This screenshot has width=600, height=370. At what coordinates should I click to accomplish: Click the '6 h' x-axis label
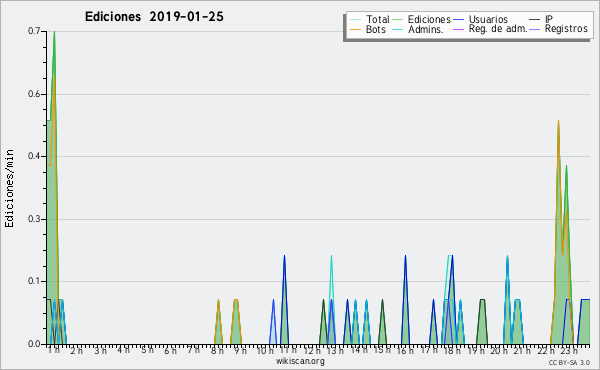click(x=170, y=350)
